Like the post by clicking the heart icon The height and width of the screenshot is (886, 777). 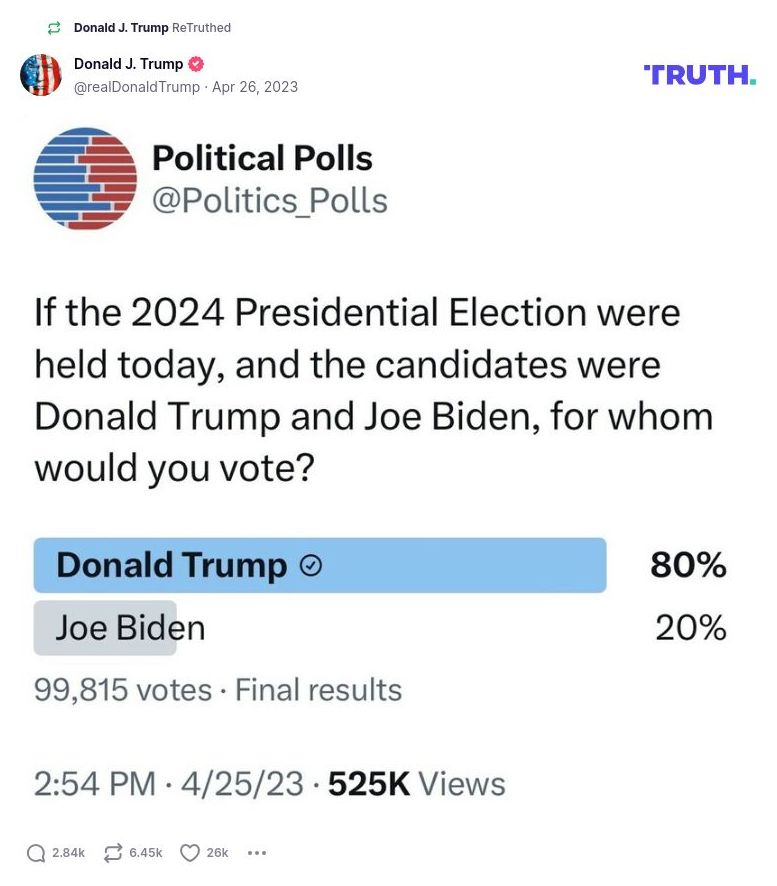point(189,852)
